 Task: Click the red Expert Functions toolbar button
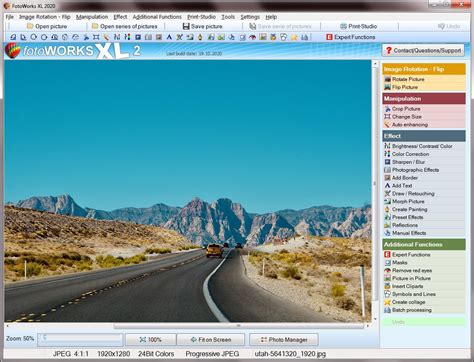click(x=351, y=37)
